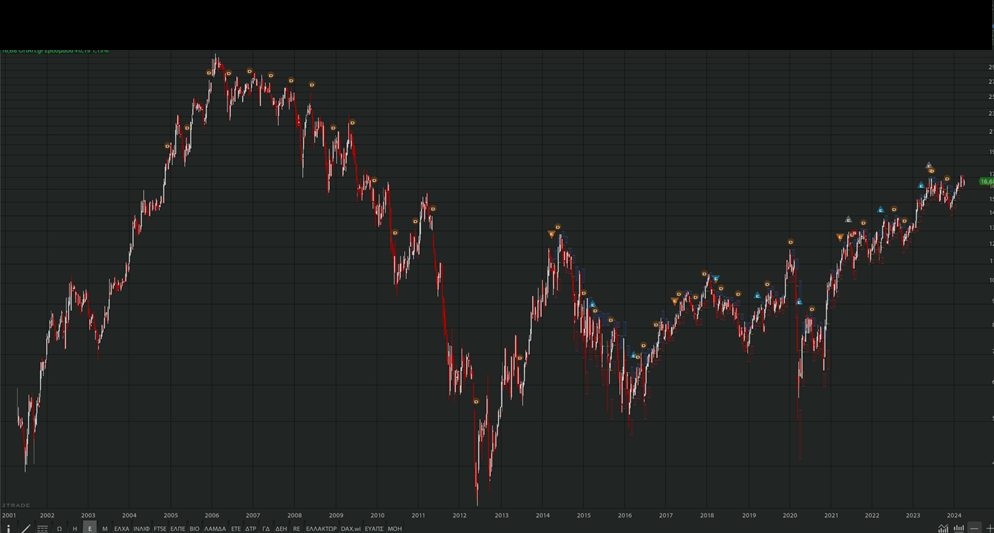This screenshot has height=533, width=994.
Task: Click the orange circle marker at 2020 peak
Action: (791, 242)
